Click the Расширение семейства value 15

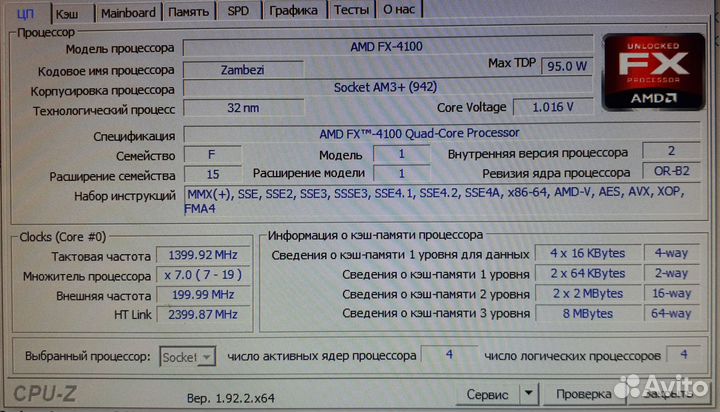click(x=212, y=174)
